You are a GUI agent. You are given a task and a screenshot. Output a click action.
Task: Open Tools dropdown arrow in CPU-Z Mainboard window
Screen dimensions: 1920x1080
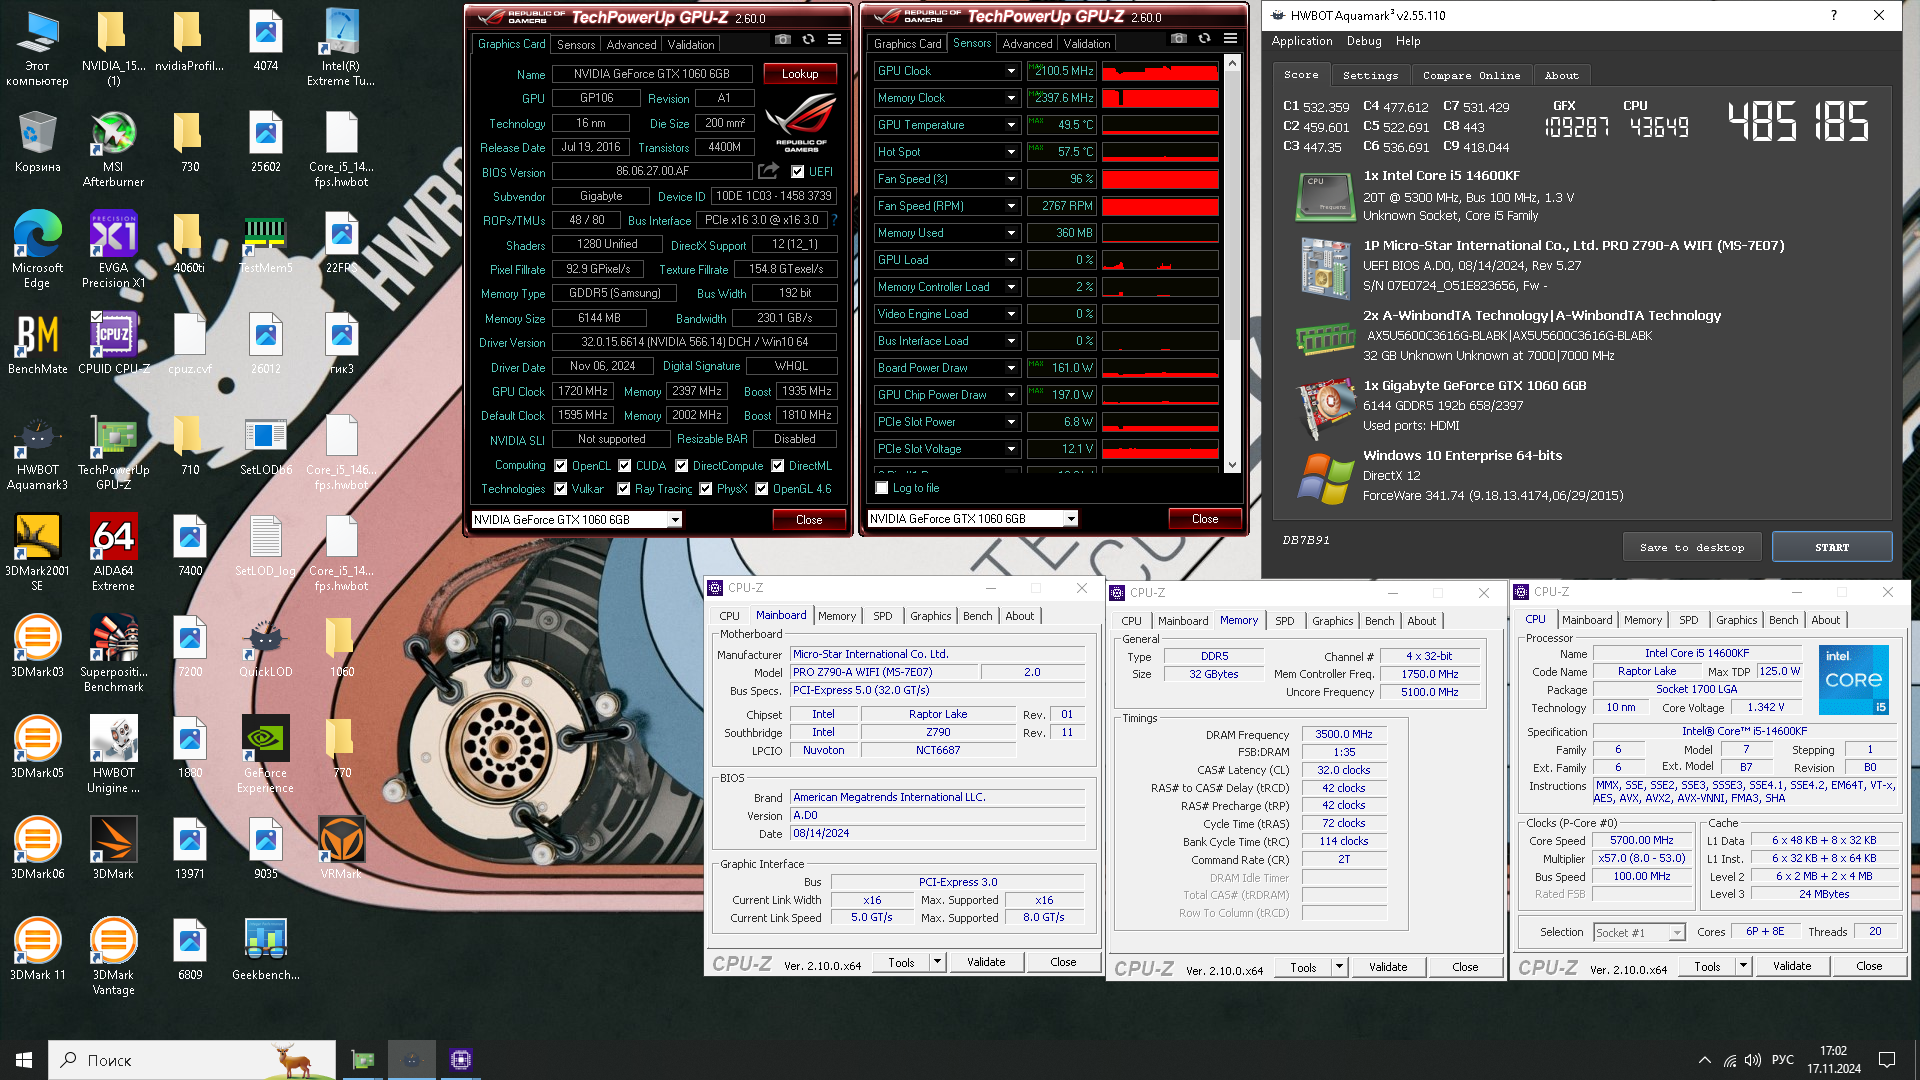click(x=937, y=962)
